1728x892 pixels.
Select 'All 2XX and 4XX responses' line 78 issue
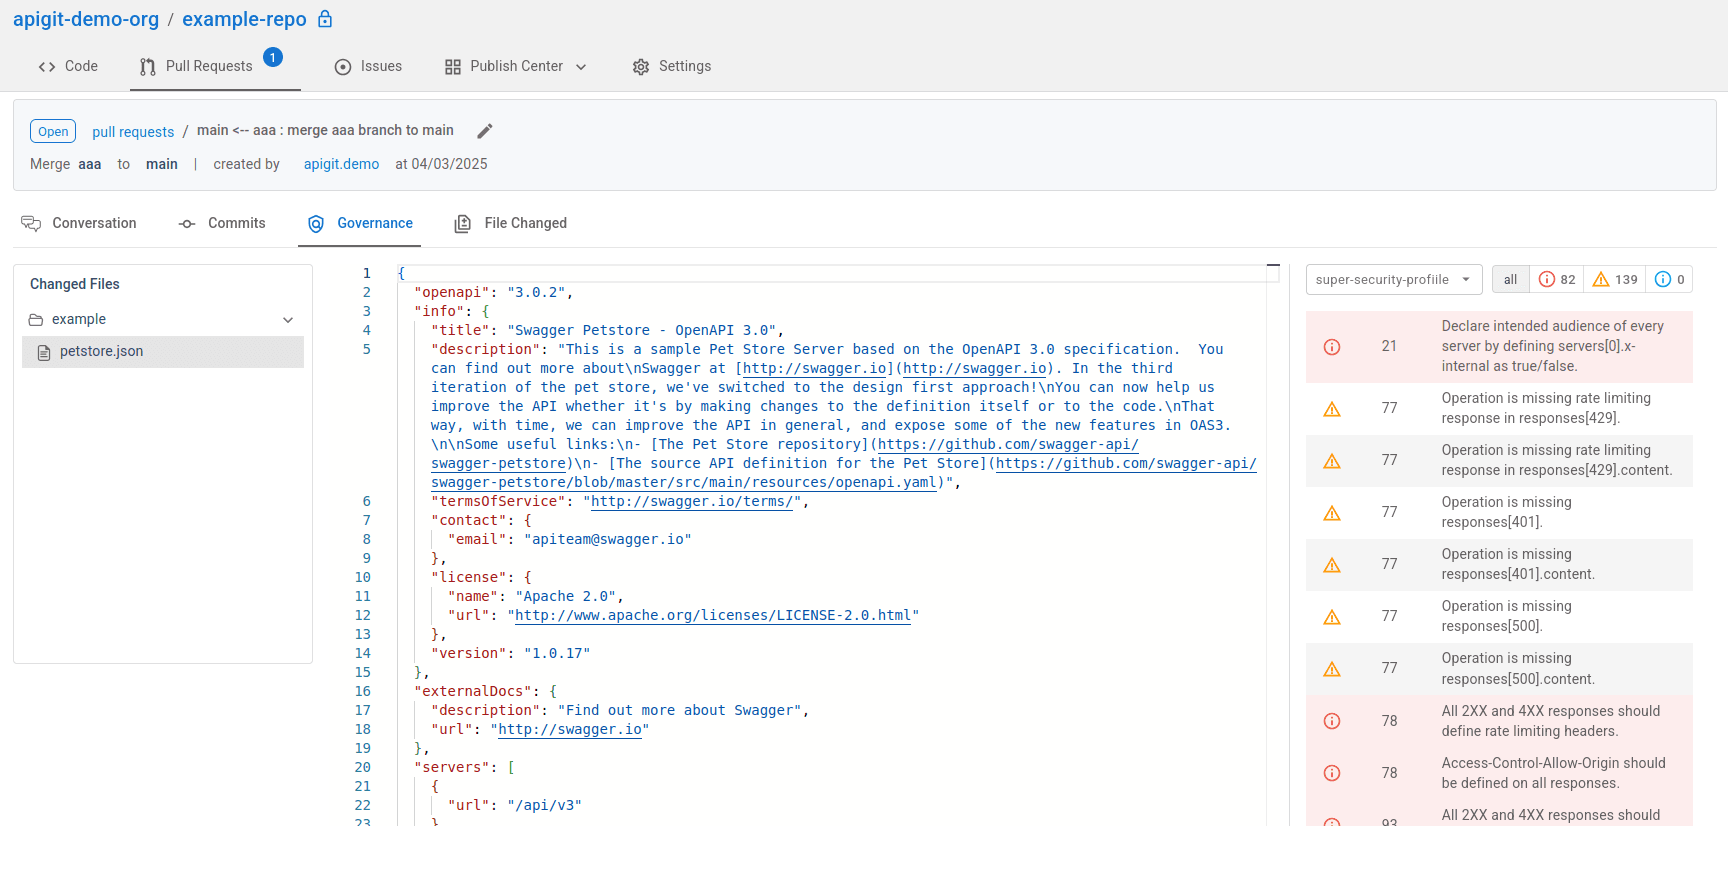[1499, 721]
